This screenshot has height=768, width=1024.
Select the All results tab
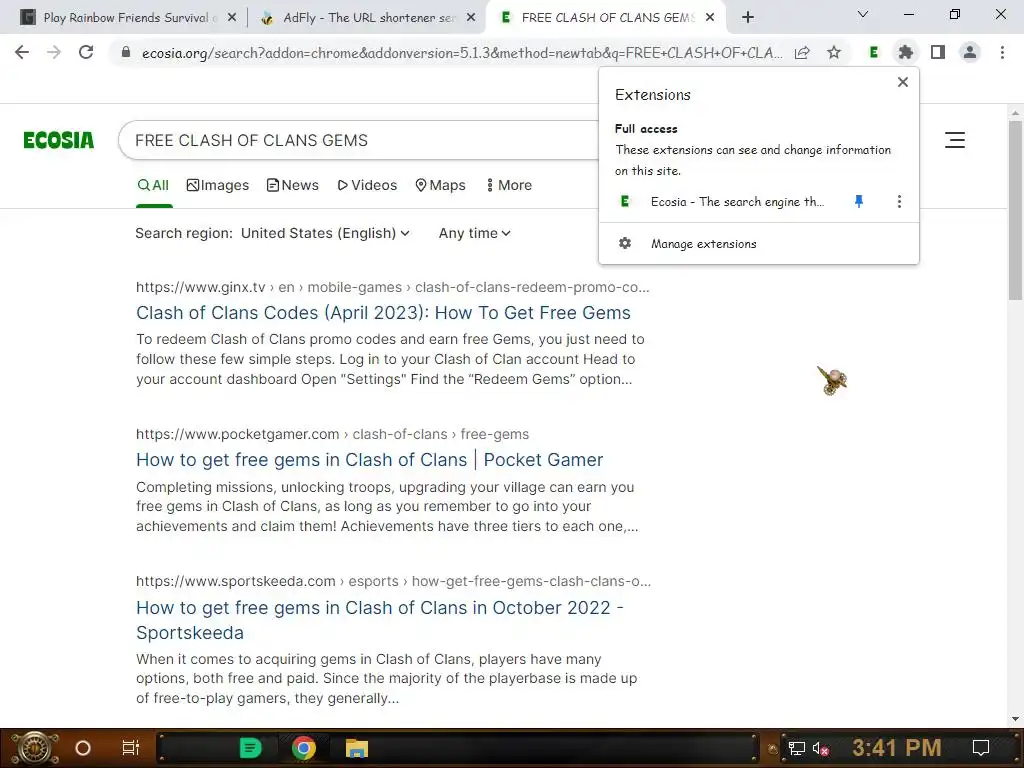[153, 185]
